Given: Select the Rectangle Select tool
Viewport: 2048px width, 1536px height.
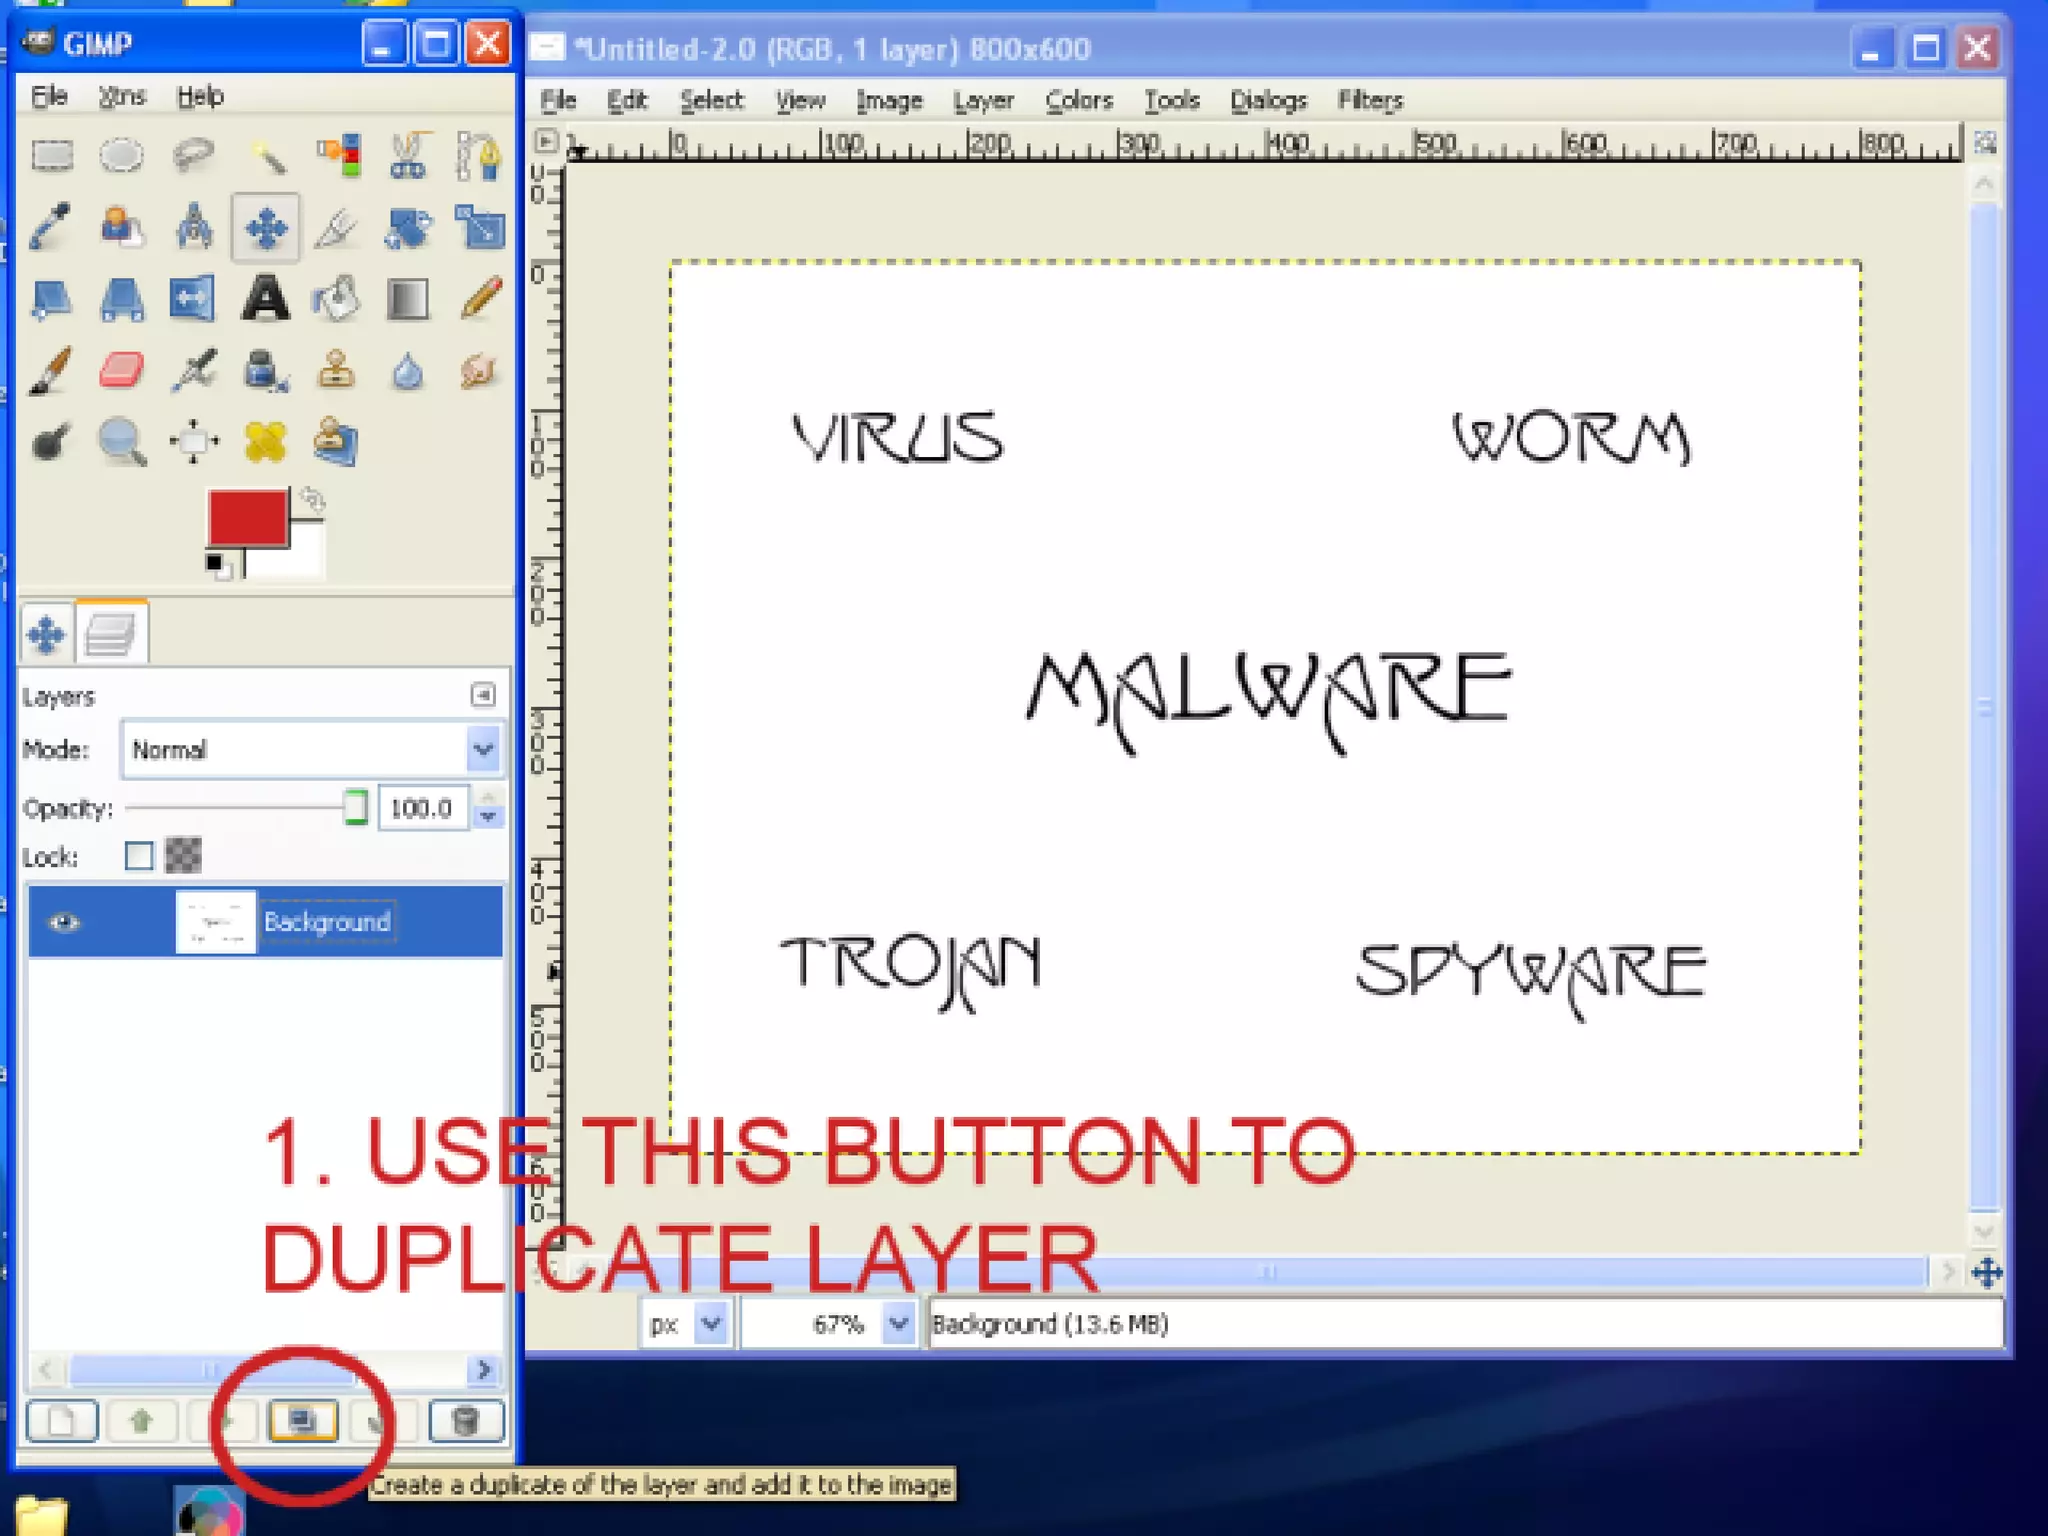Looking at the screenshot, I should point(52,156).
